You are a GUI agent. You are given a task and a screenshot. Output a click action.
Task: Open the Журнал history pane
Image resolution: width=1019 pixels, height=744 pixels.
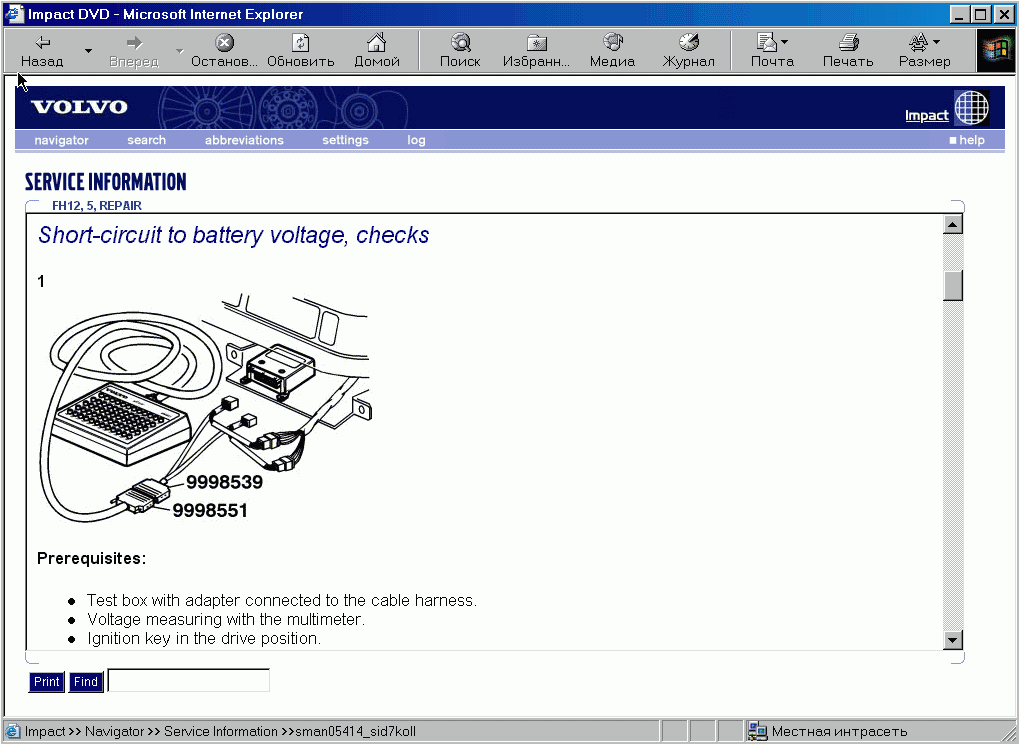(688, 51)
